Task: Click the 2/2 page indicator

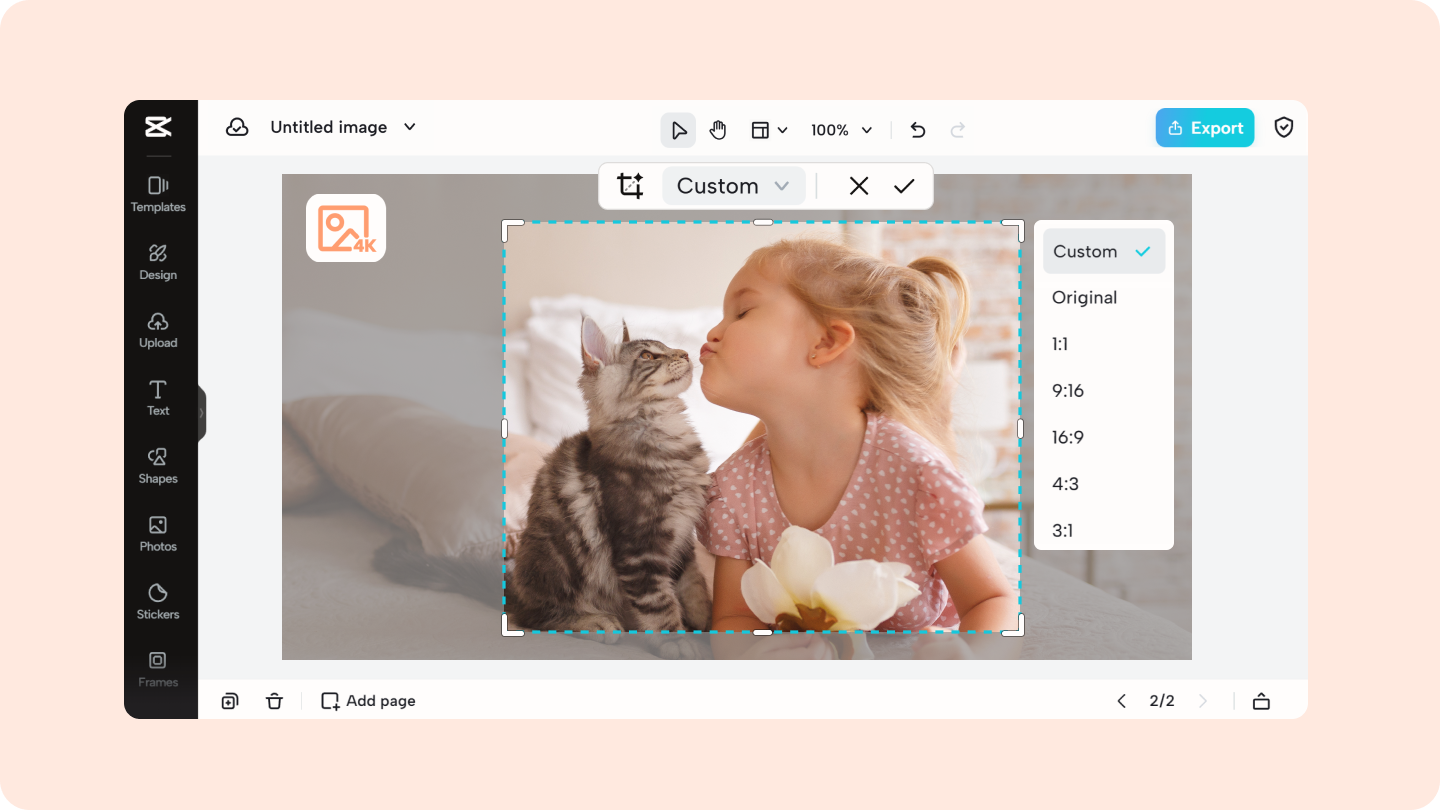Action: (x=1162, y=701)
